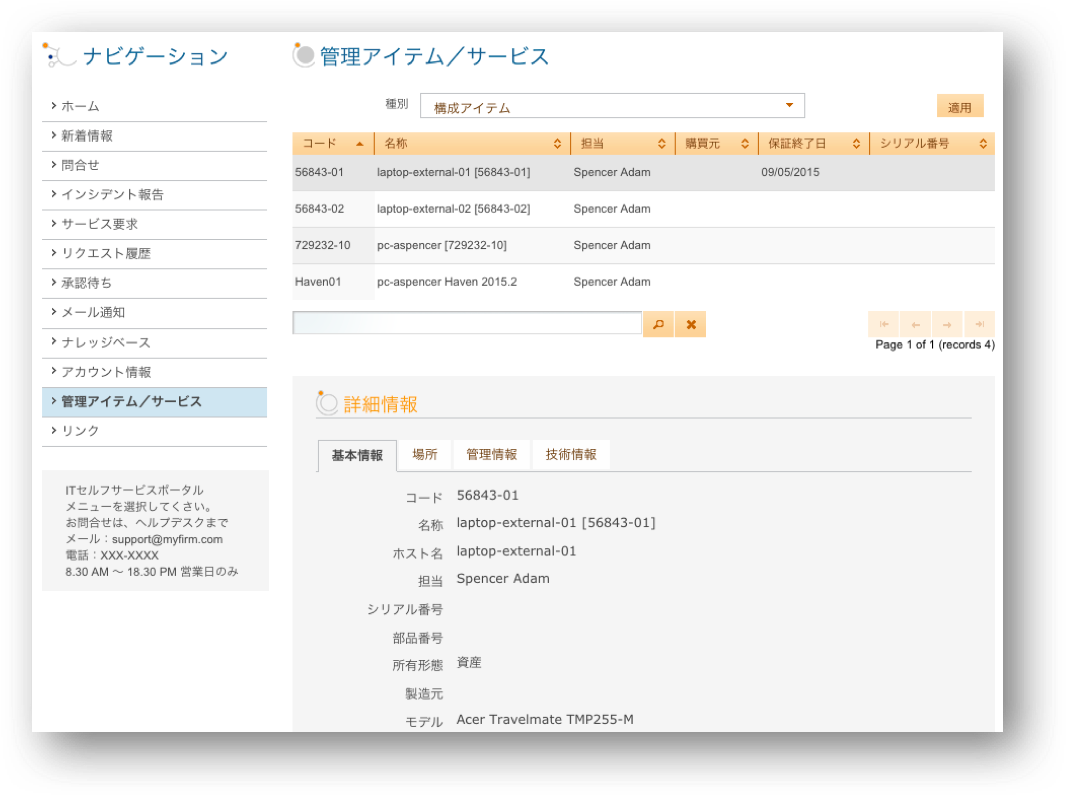Switch to 技術情報 tab
The width and height of the screenshot is (1068, 797).
pos(571,454)
